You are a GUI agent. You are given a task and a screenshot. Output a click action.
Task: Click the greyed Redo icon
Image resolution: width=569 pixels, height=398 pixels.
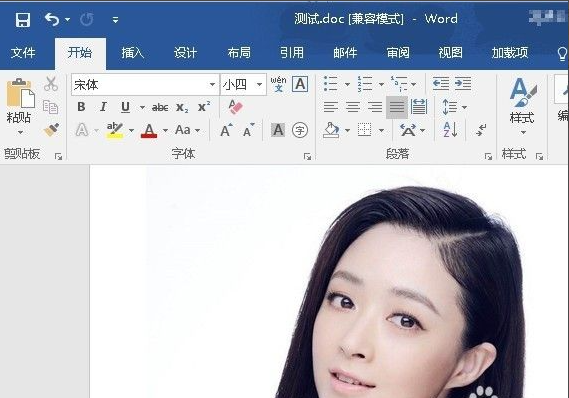pos(86,20)
